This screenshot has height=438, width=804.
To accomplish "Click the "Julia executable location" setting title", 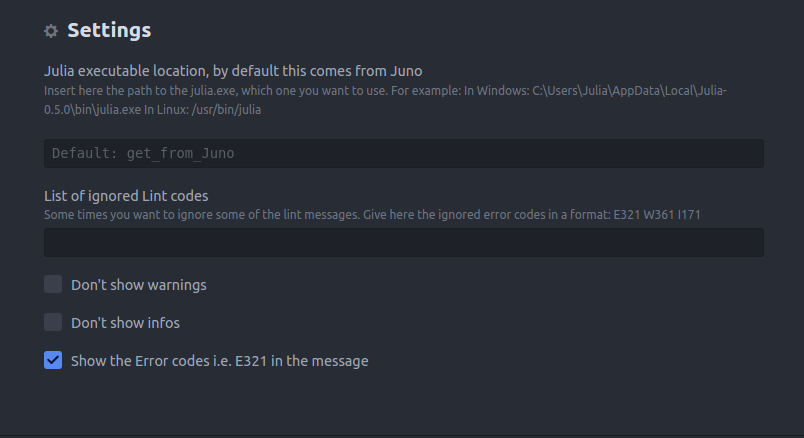I will click(233, 71).
